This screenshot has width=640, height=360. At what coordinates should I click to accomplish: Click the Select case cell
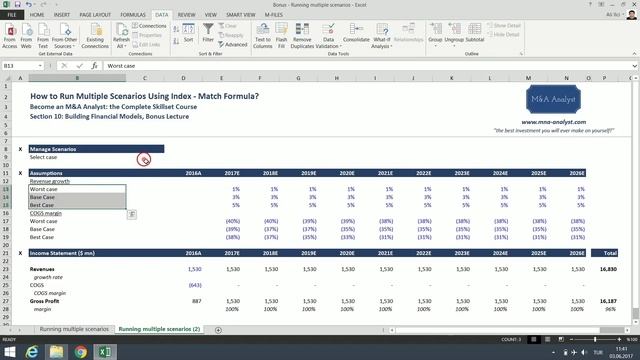click(x=43, y=157)
